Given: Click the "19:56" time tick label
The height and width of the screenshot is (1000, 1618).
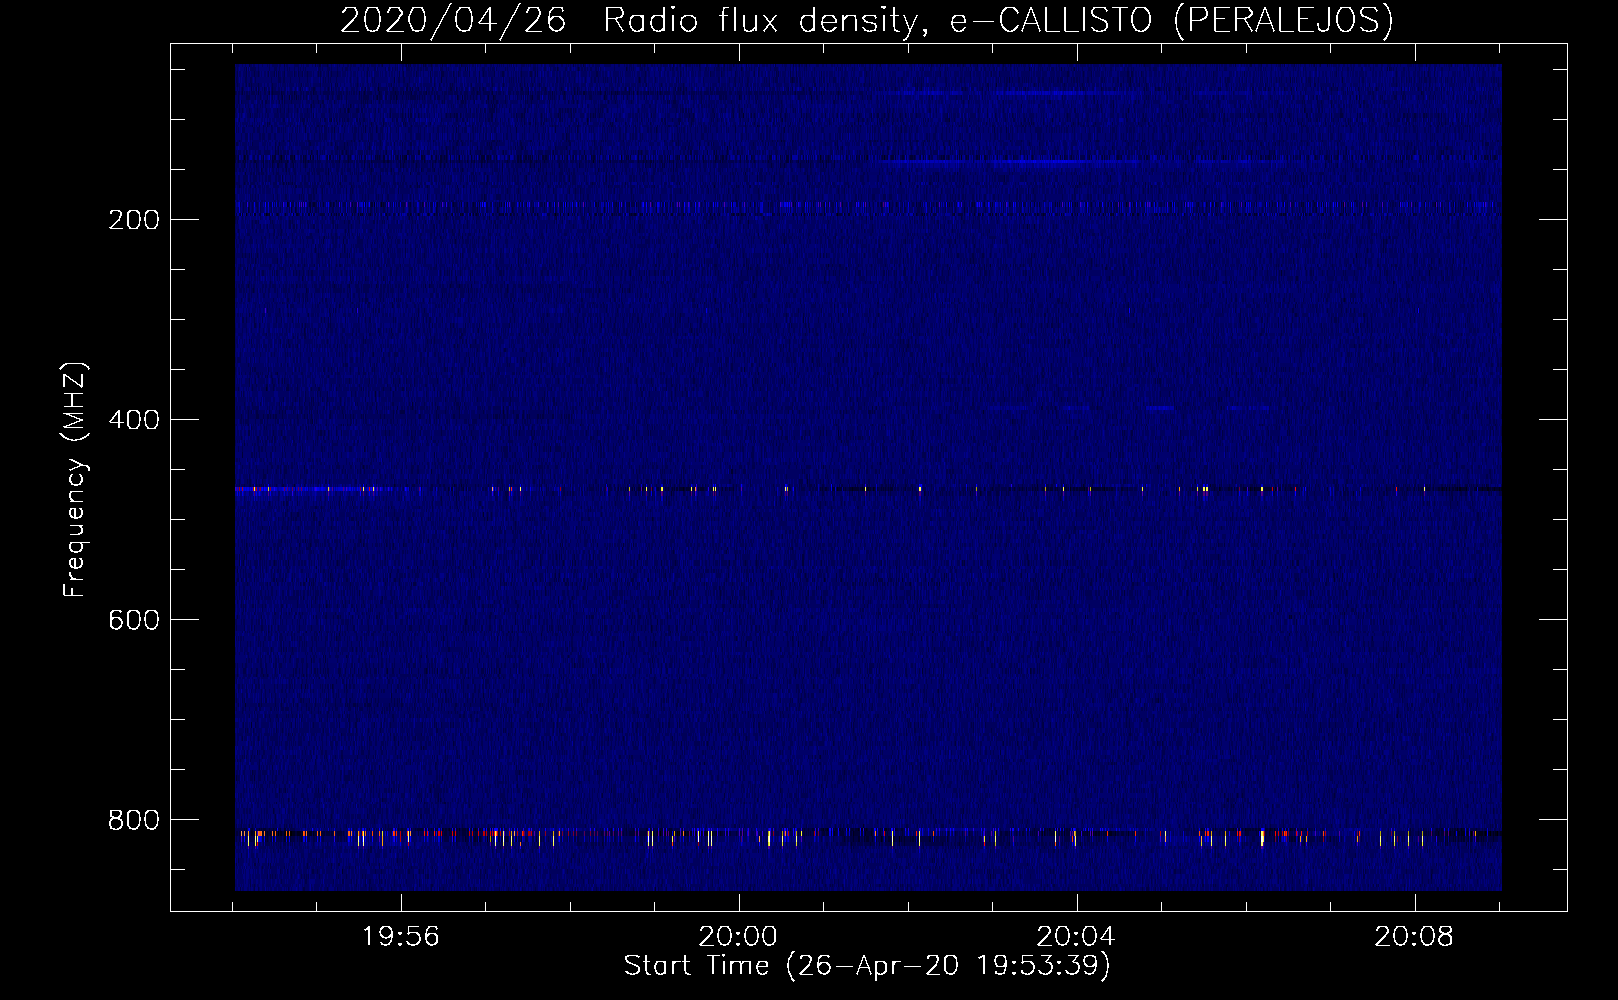Looking at the screenshot, I should click(x=401, y=937).
